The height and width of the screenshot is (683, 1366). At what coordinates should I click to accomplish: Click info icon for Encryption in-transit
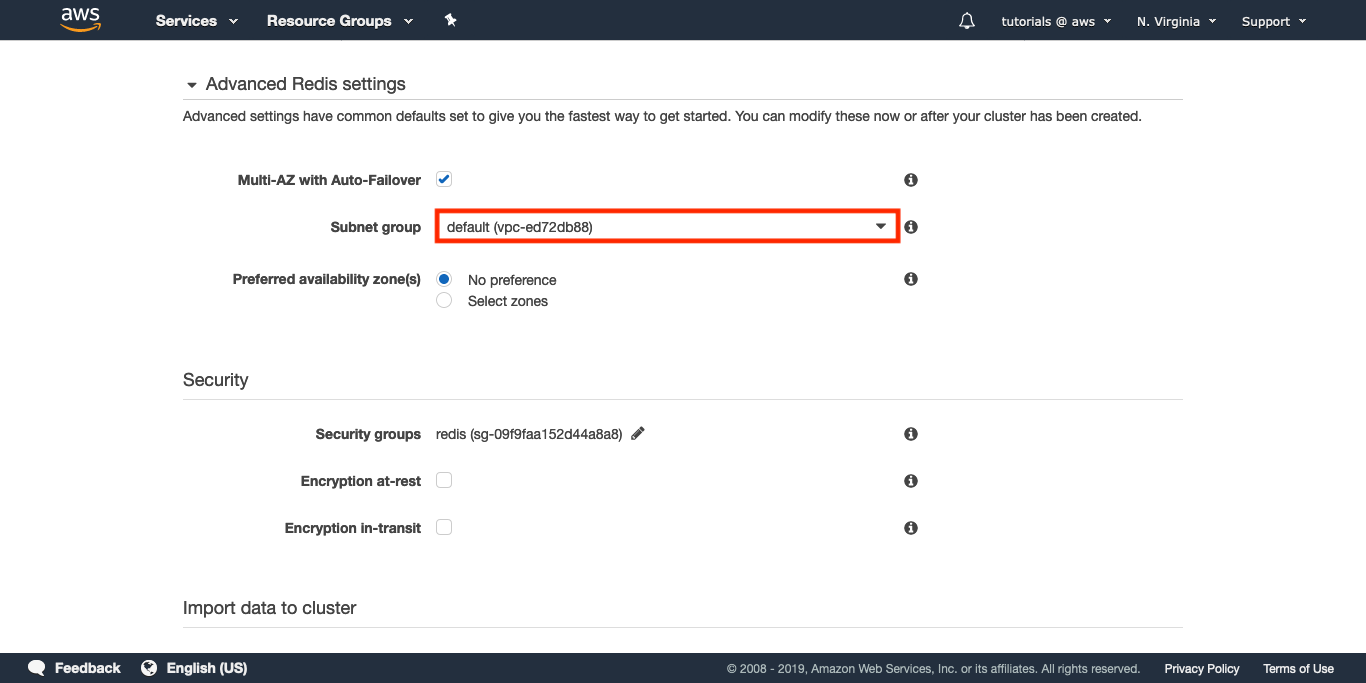point(911,528)
